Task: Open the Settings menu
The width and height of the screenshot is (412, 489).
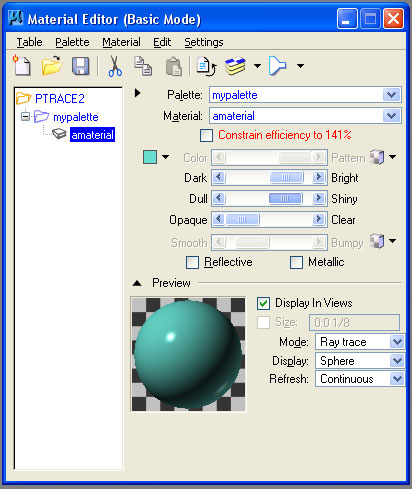Action: point(204,42)
